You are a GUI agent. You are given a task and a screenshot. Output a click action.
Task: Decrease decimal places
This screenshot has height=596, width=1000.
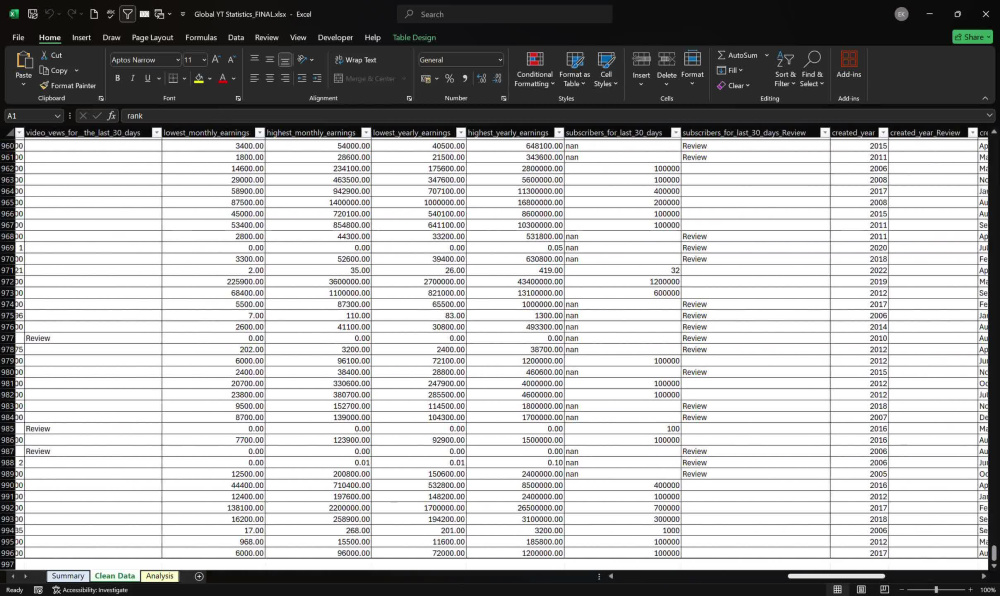497,78
